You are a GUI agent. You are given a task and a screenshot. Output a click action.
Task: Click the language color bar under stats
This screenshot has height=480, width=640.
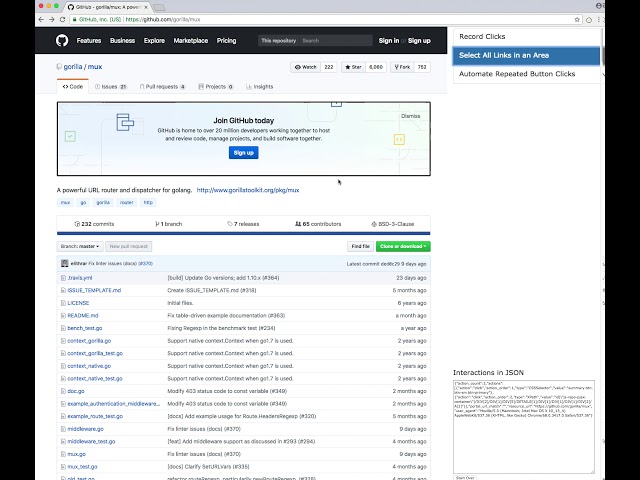[x=243, y=233]
